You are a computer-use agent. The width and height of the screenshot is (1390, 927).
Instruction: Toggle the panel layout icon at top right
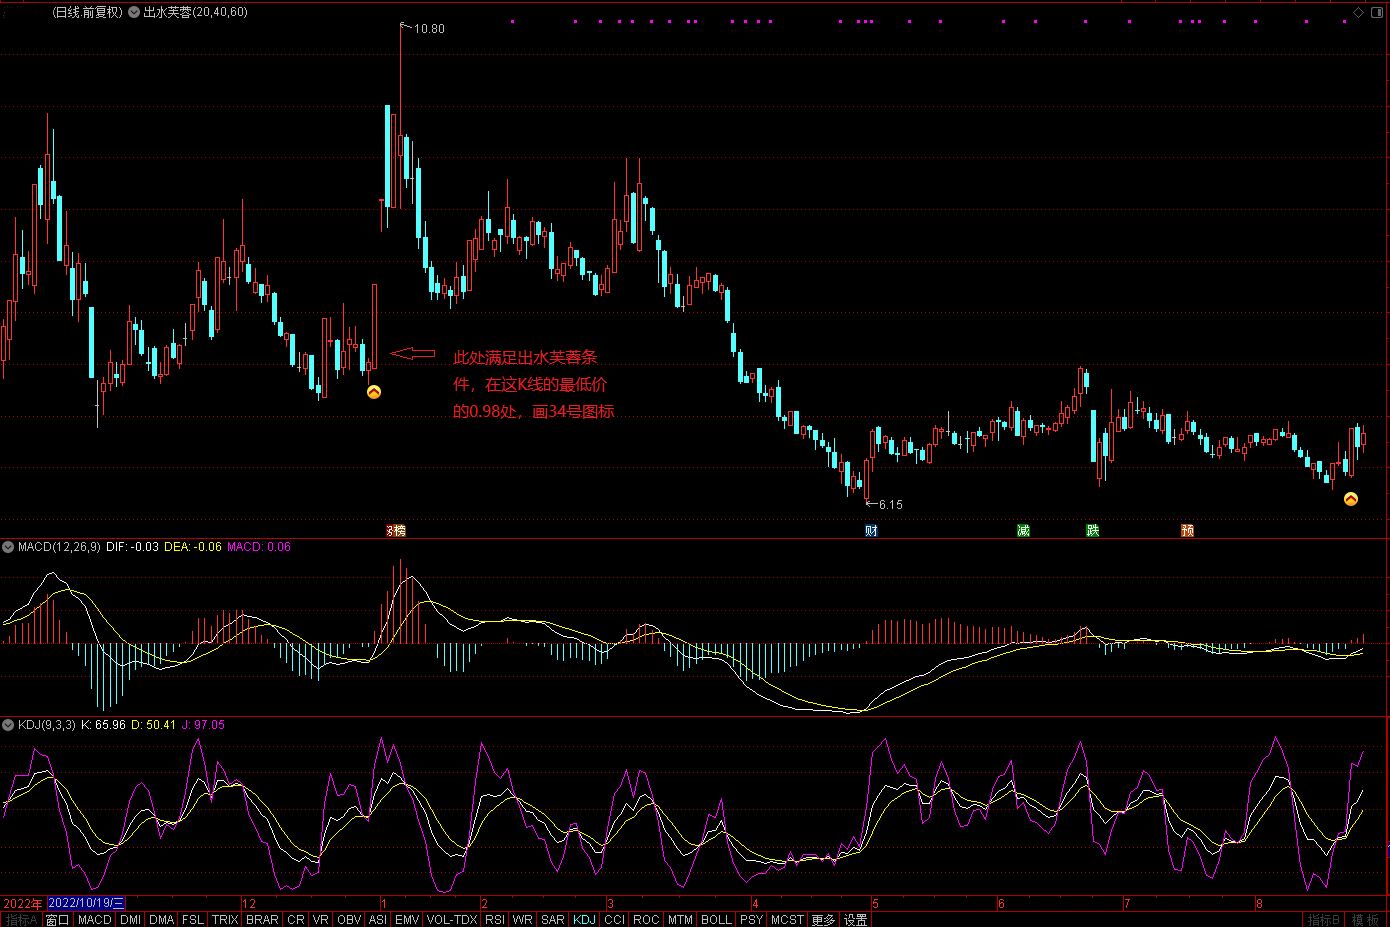(x=1377, y=12)
